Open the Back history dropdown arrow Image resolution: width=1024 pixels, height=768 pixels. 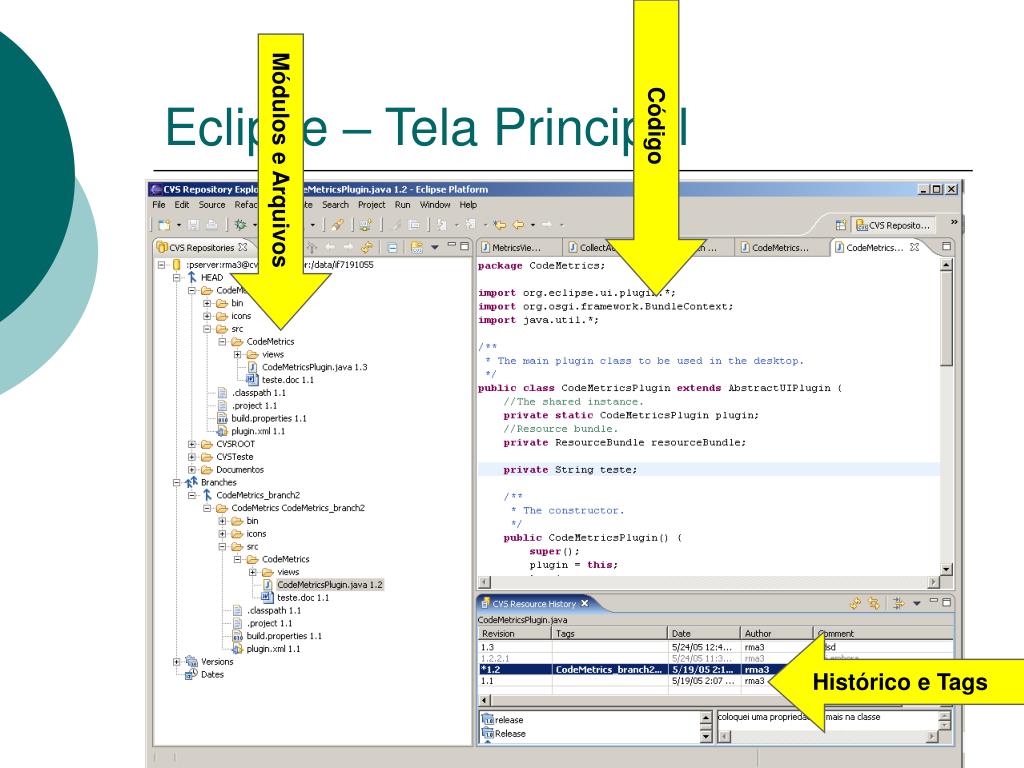coord(533,225)
